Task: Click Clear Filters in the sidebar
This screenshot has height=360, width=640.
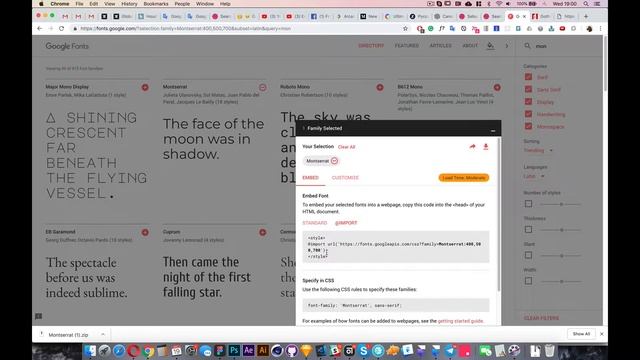Action: [541, 318]
